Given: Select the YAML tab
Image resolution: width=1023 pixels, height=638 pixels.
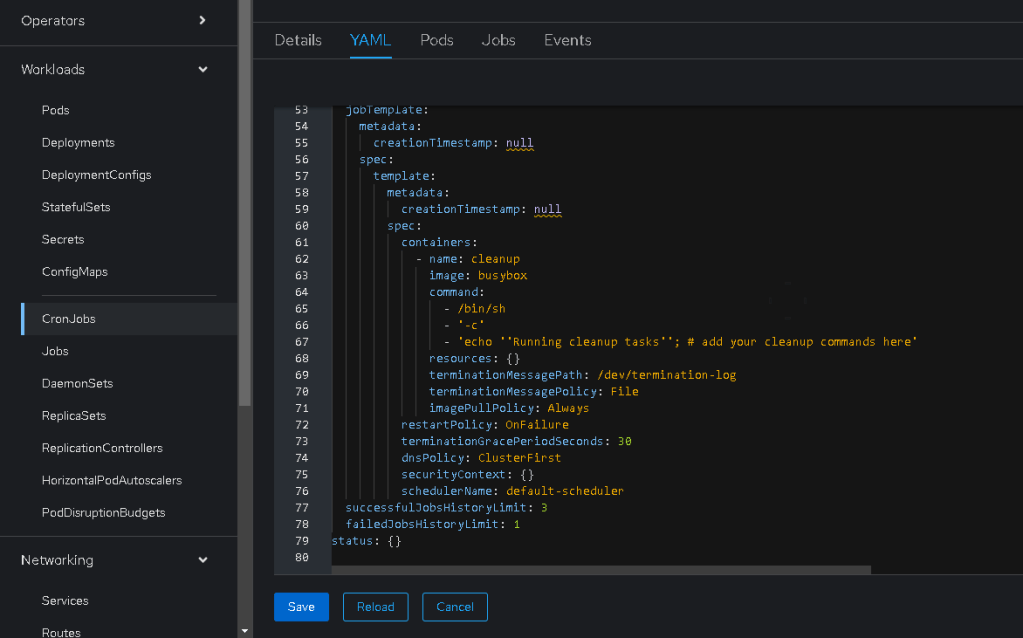Looking at the screenshot, I should click(x=370, y=40).
